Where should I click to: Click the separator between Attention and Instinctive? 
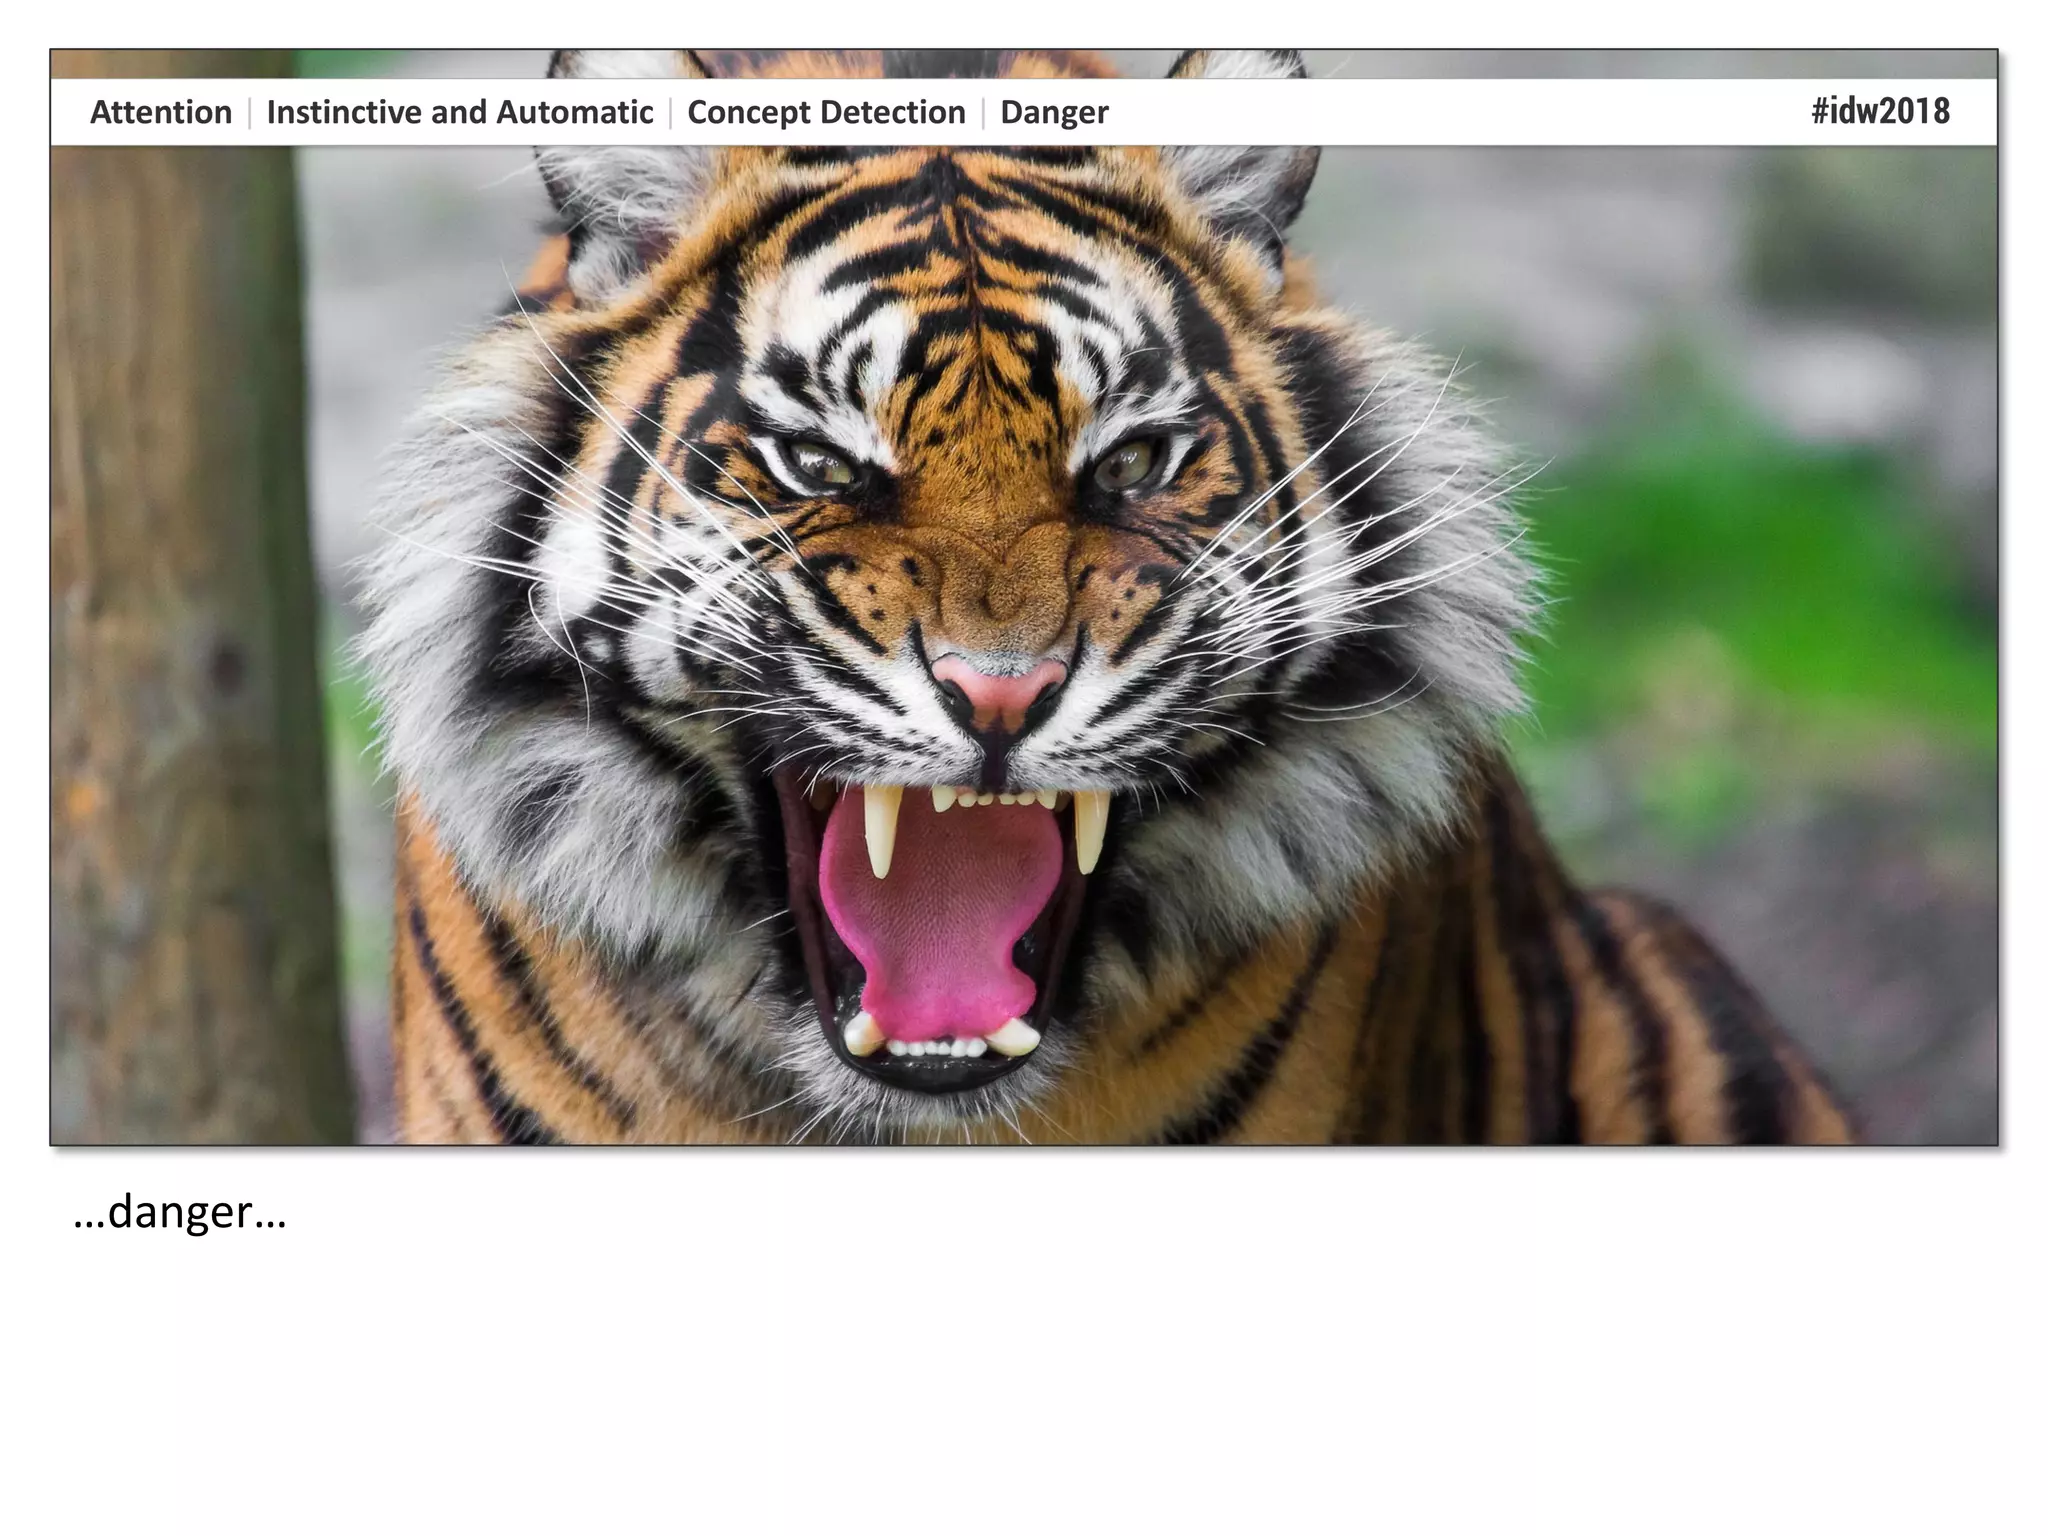[249, 112]
